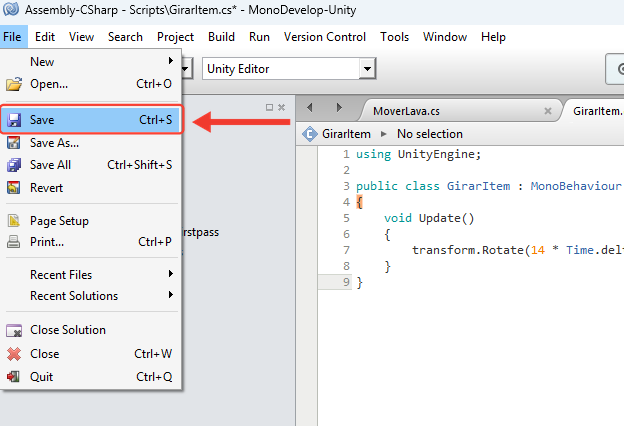Image resolution: width=624 pixels, height=426 pixels.
Task: Click breadcrumb arrow after GirarItem
Action: click(384, 134)
